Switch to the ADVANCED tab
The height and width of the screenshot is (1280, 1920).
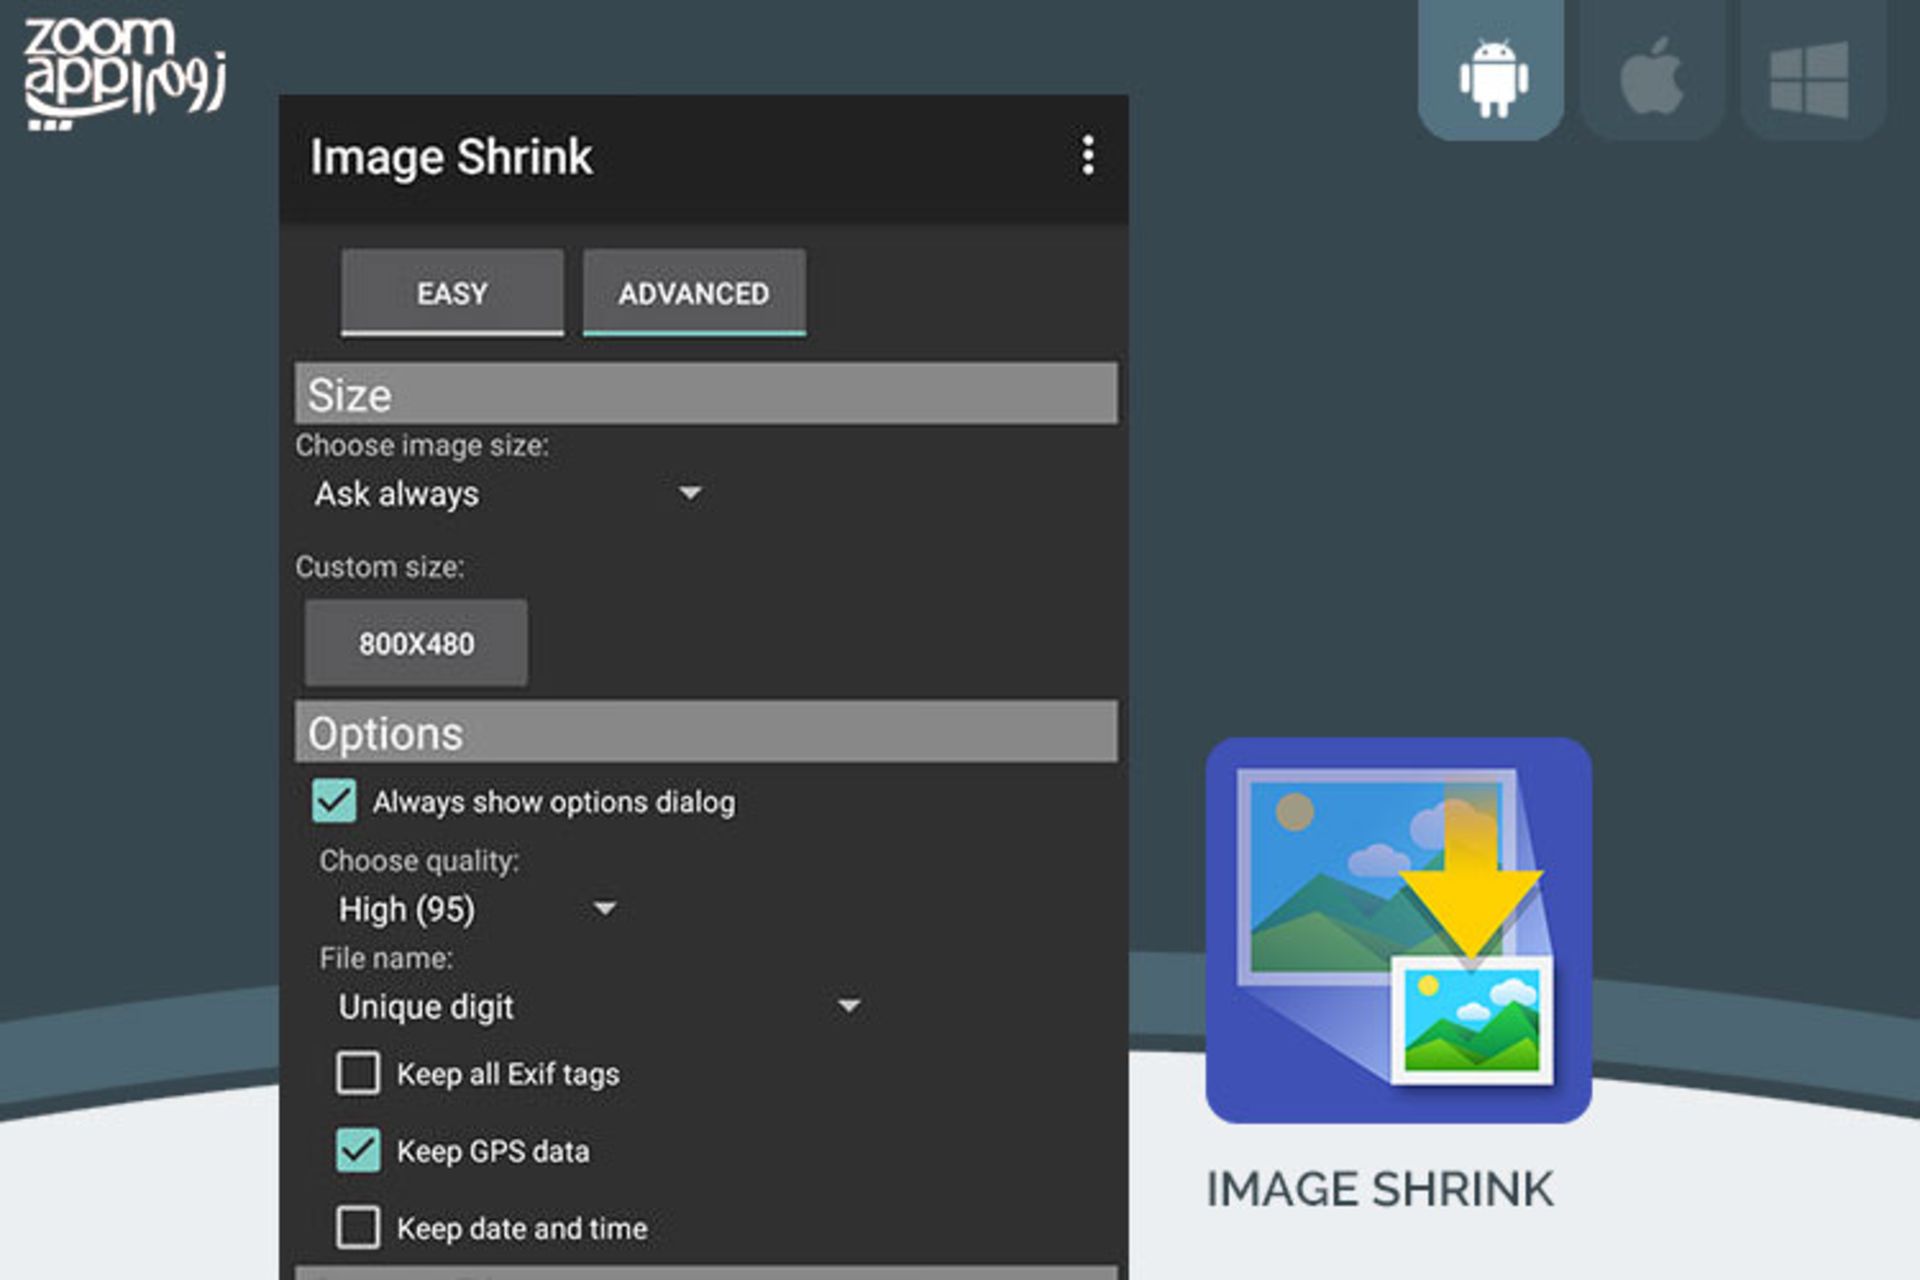694,293
